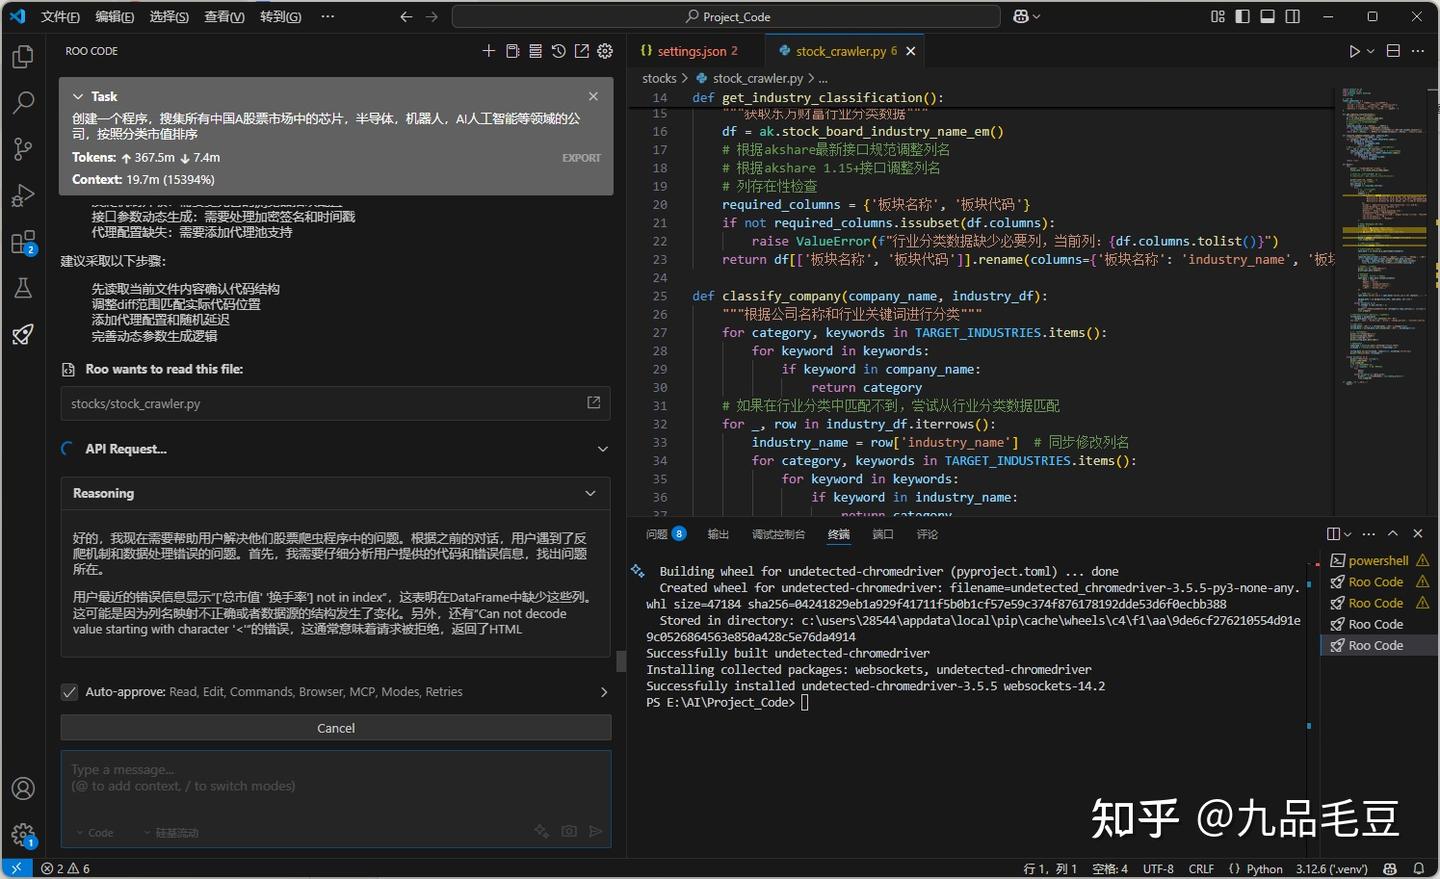Start a new Roo Code task with the plus icon

[489, 50]
